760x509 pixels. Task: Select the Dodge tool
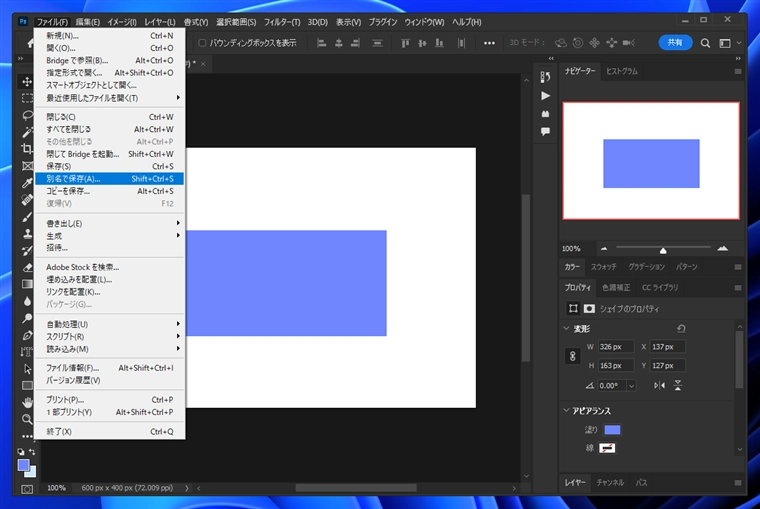(27, 318)
